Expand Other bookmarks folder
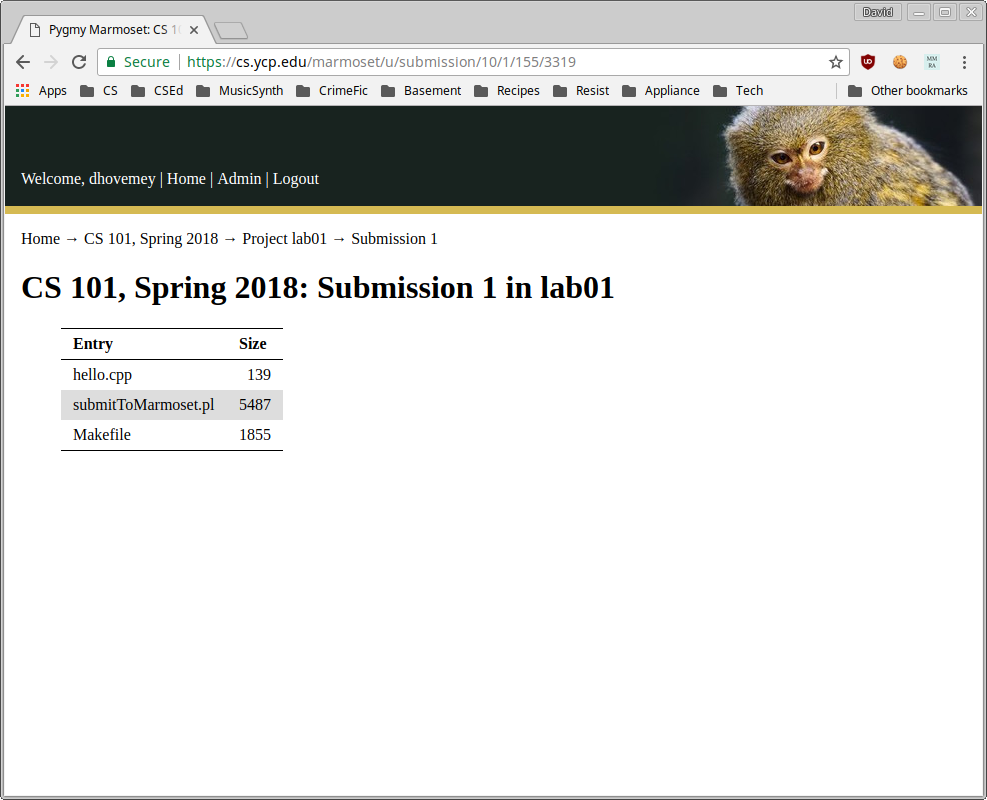 (907, 91)
